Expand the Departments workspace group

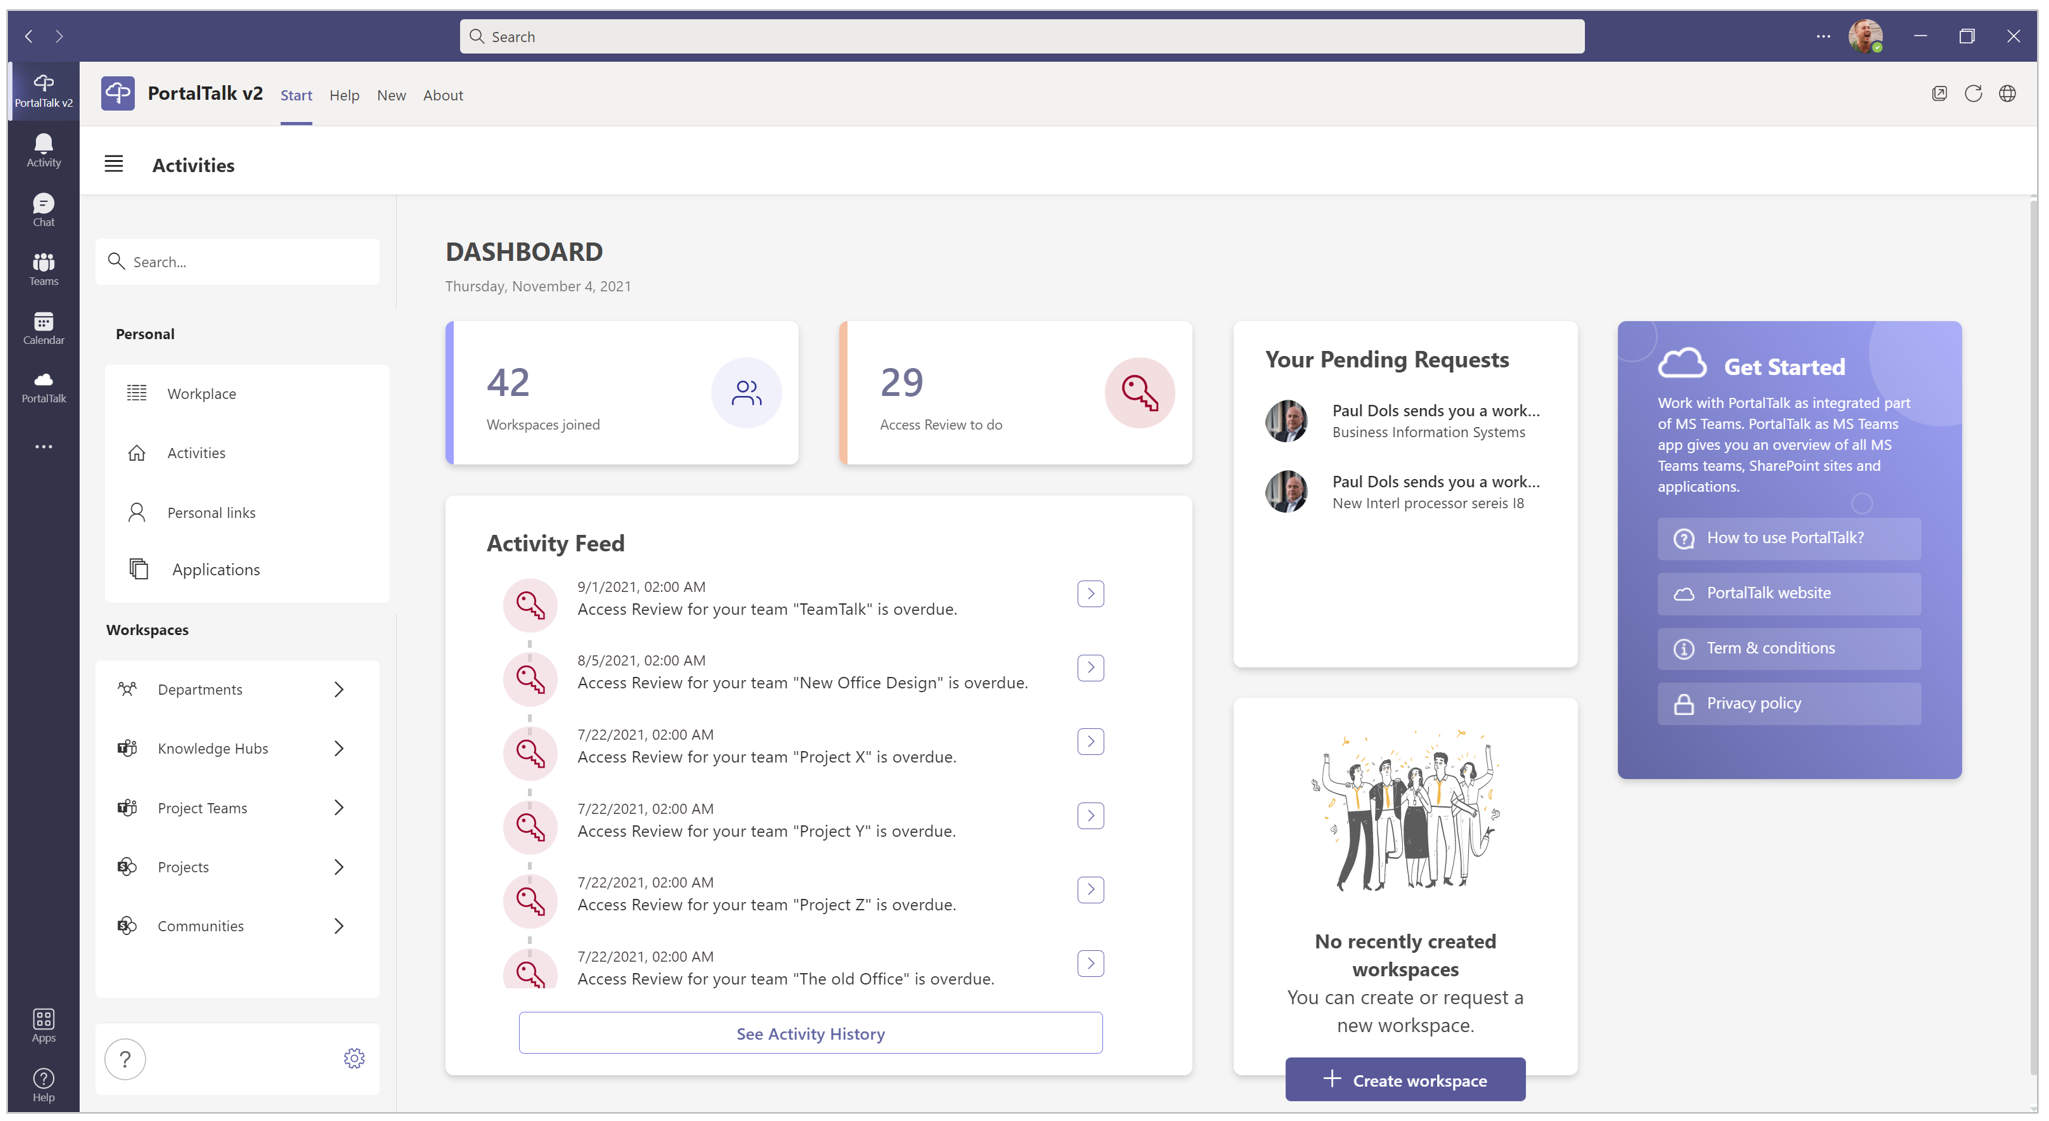click(339, 689)
